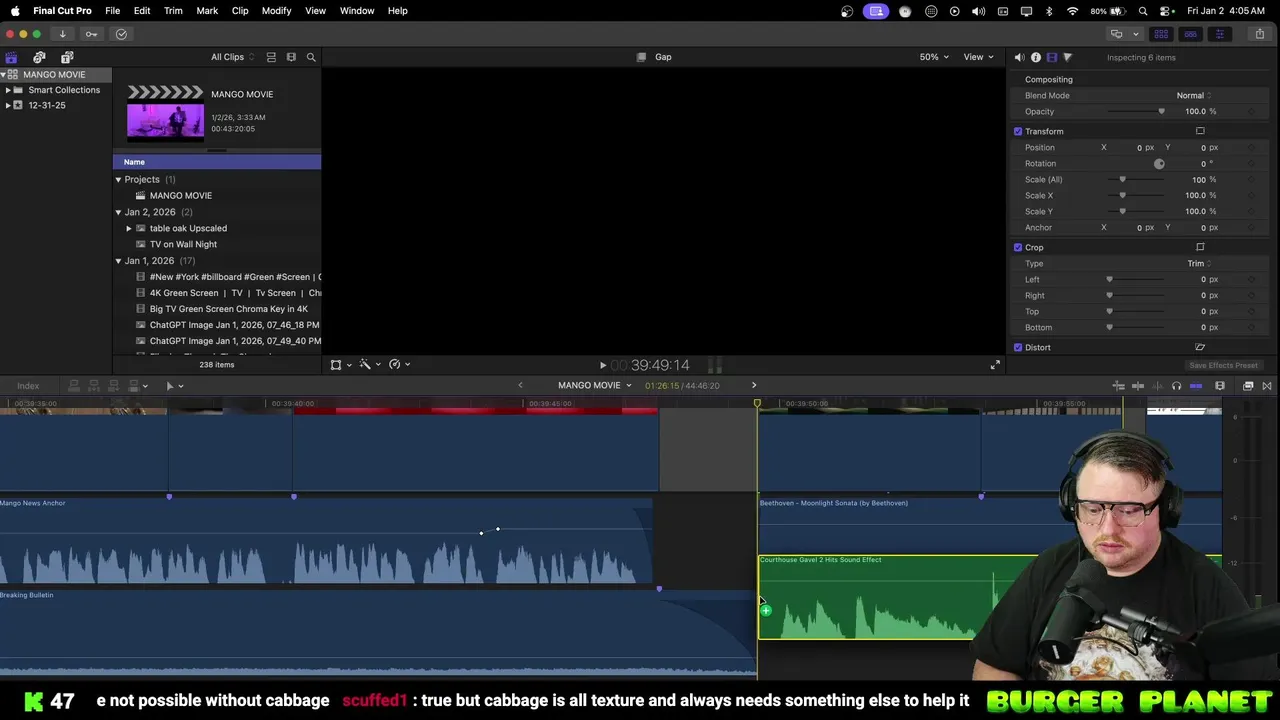Turn the Rotation dial

coord(1159,164)
